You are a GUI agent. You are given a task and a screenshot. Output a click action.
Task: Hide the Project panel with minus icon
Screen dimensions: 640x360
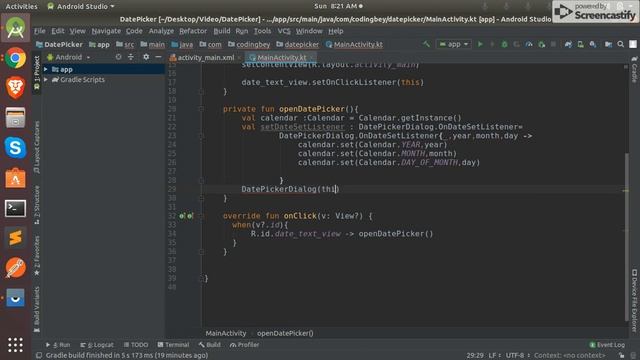coord(158,57)
